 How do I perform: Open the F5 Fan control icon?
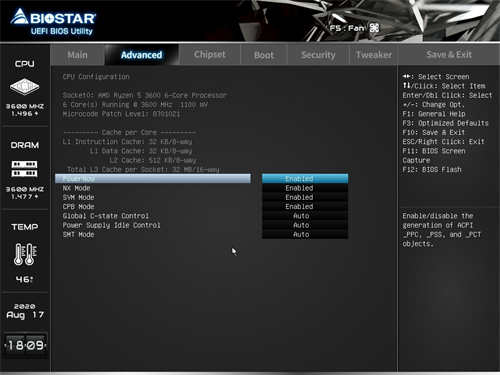374,28
